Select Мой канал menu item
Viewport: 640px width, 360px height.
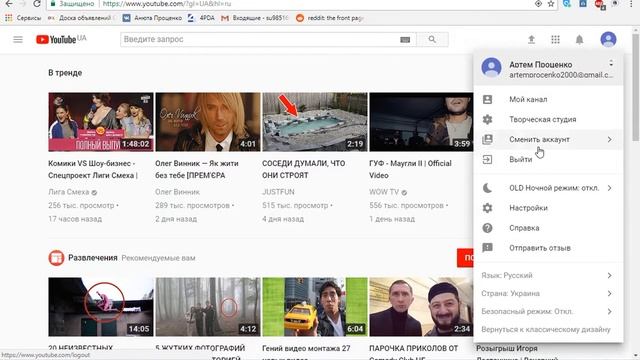[548, 99]
